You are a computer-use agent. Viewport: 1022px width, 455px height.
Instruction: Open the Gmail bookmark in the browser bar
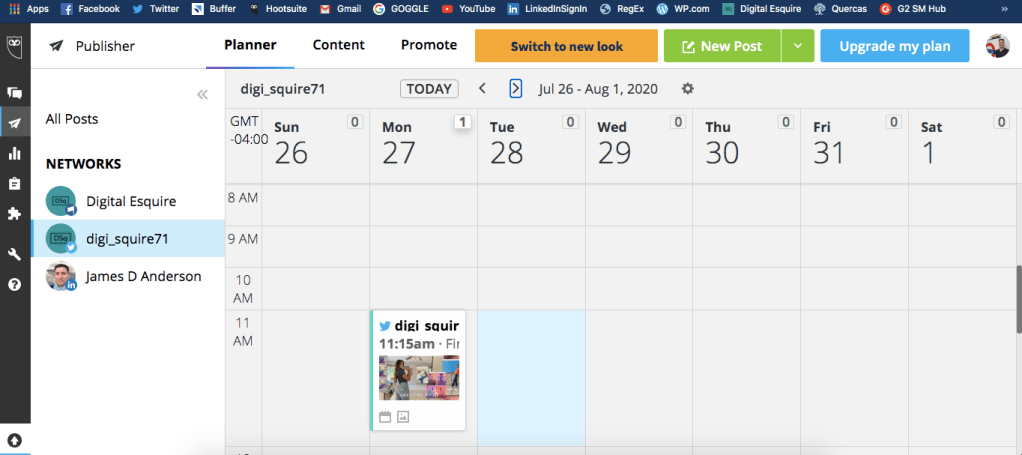click(339, 8)
